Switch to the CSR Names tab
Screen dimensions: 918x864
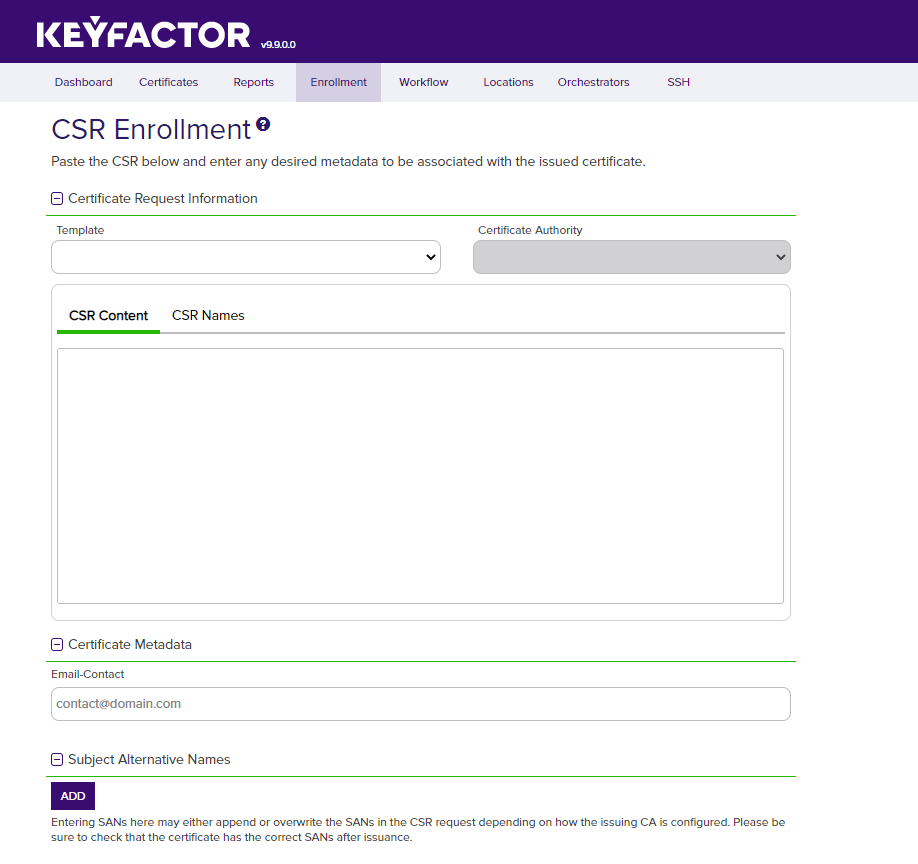[x=208, y=316]
